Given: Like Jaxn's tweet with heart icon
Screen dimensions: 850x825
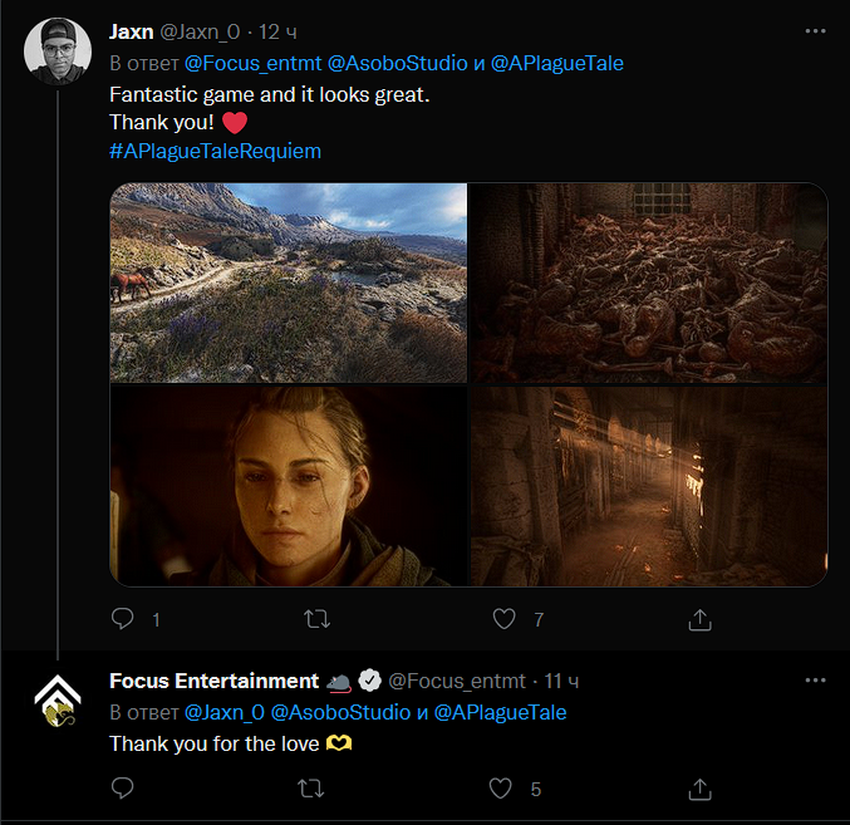Looking at the screenshot, I should tap(504, 619).
